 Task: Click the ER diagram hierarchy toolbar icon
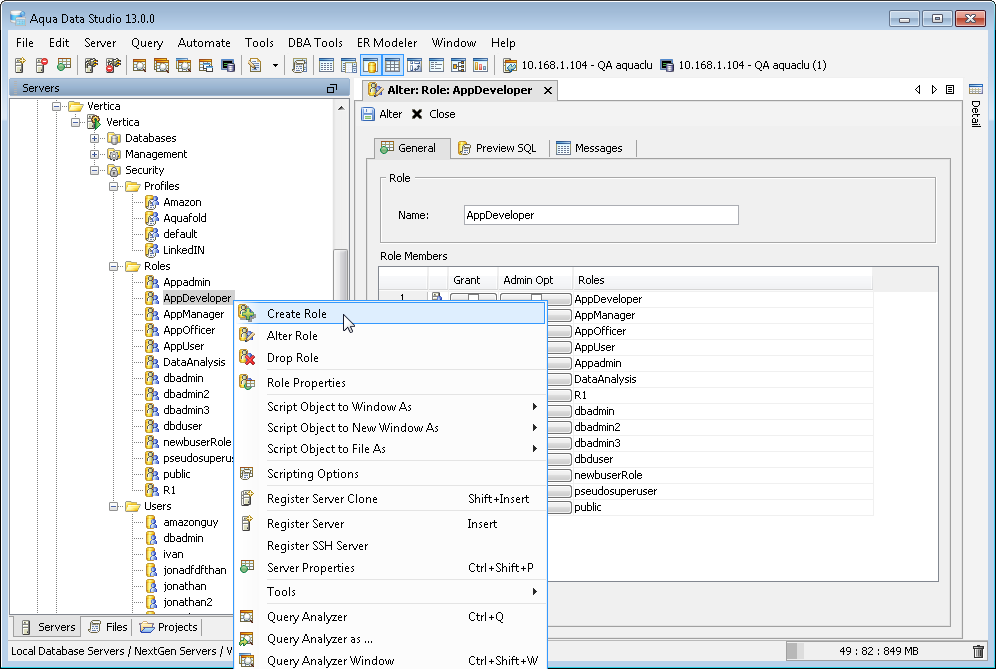coord(458,65)
